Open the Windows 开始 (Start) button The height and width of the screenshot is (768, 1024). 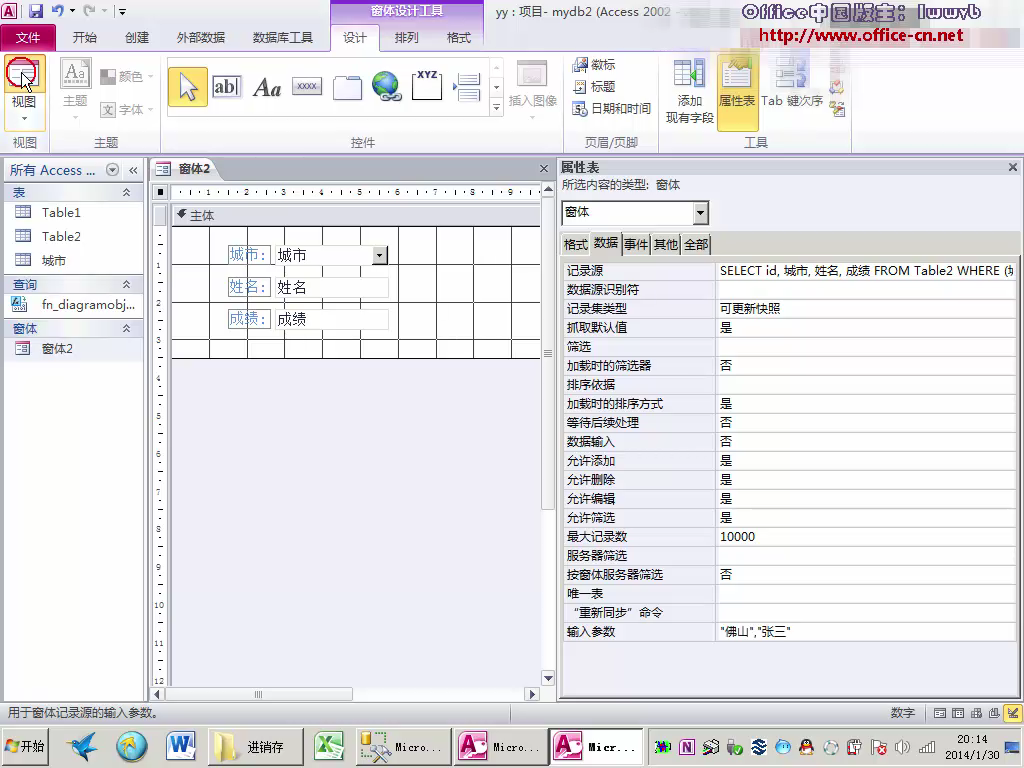coord(25,746)
